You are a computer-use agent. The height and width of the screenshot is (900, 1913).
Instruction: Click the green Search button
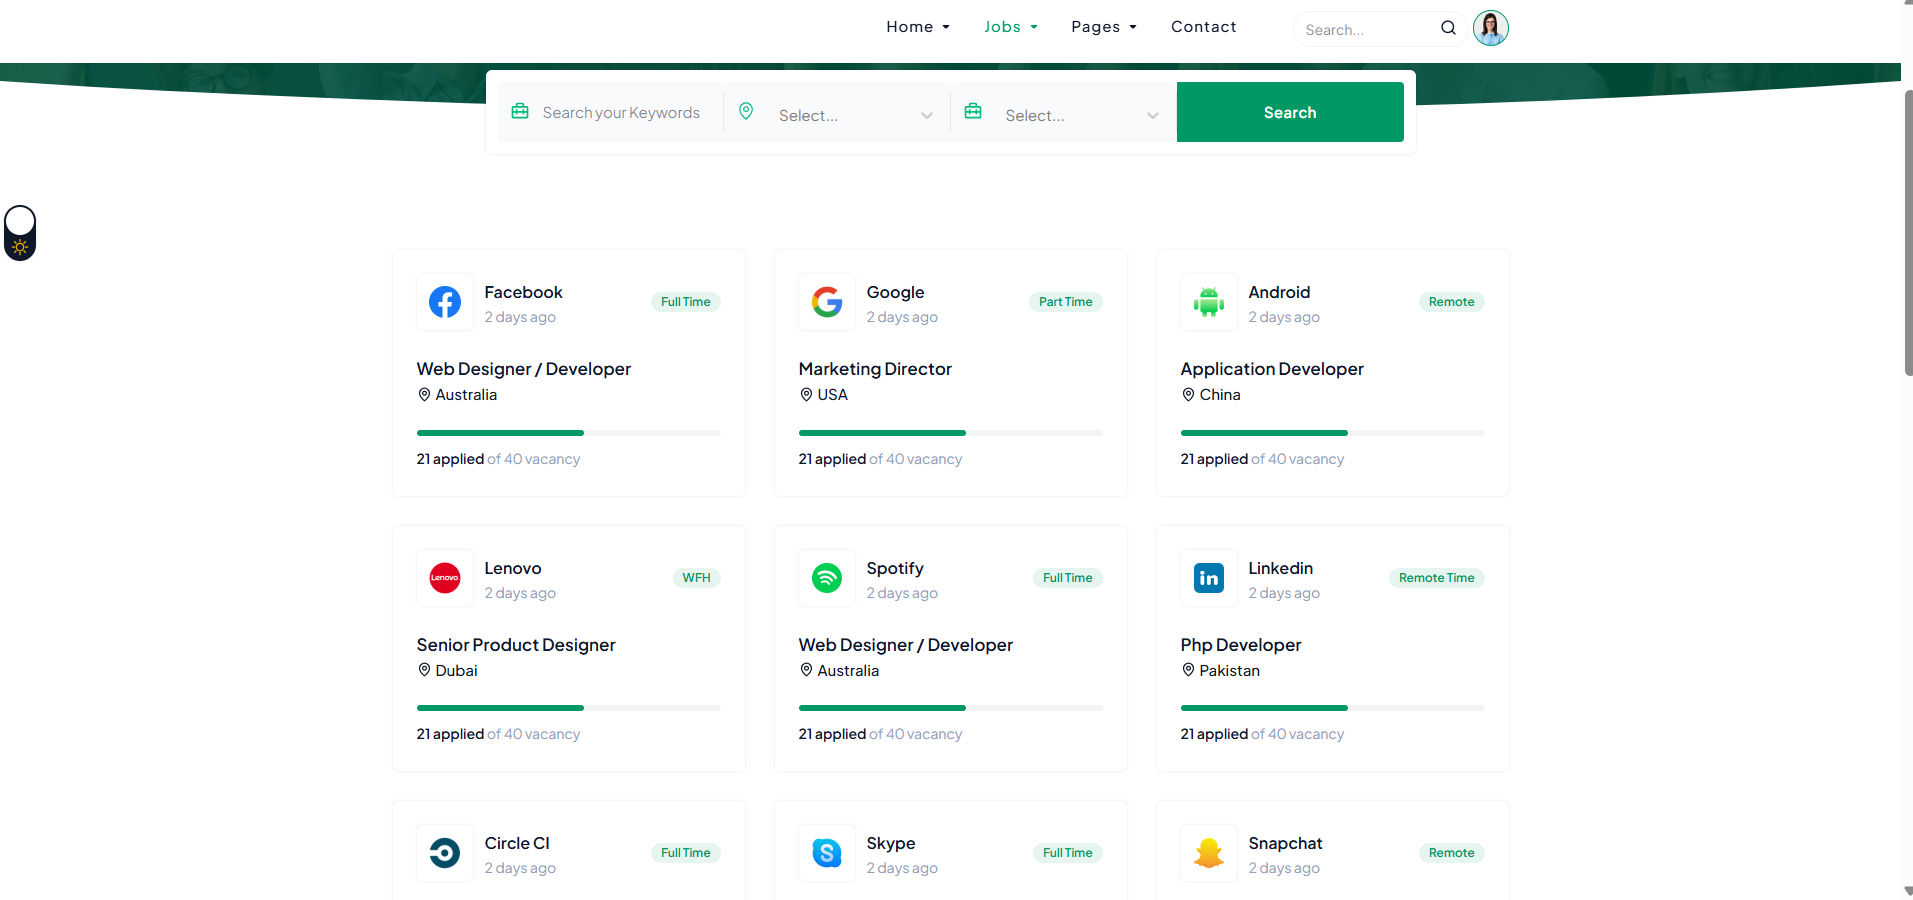coord(1290,112)
